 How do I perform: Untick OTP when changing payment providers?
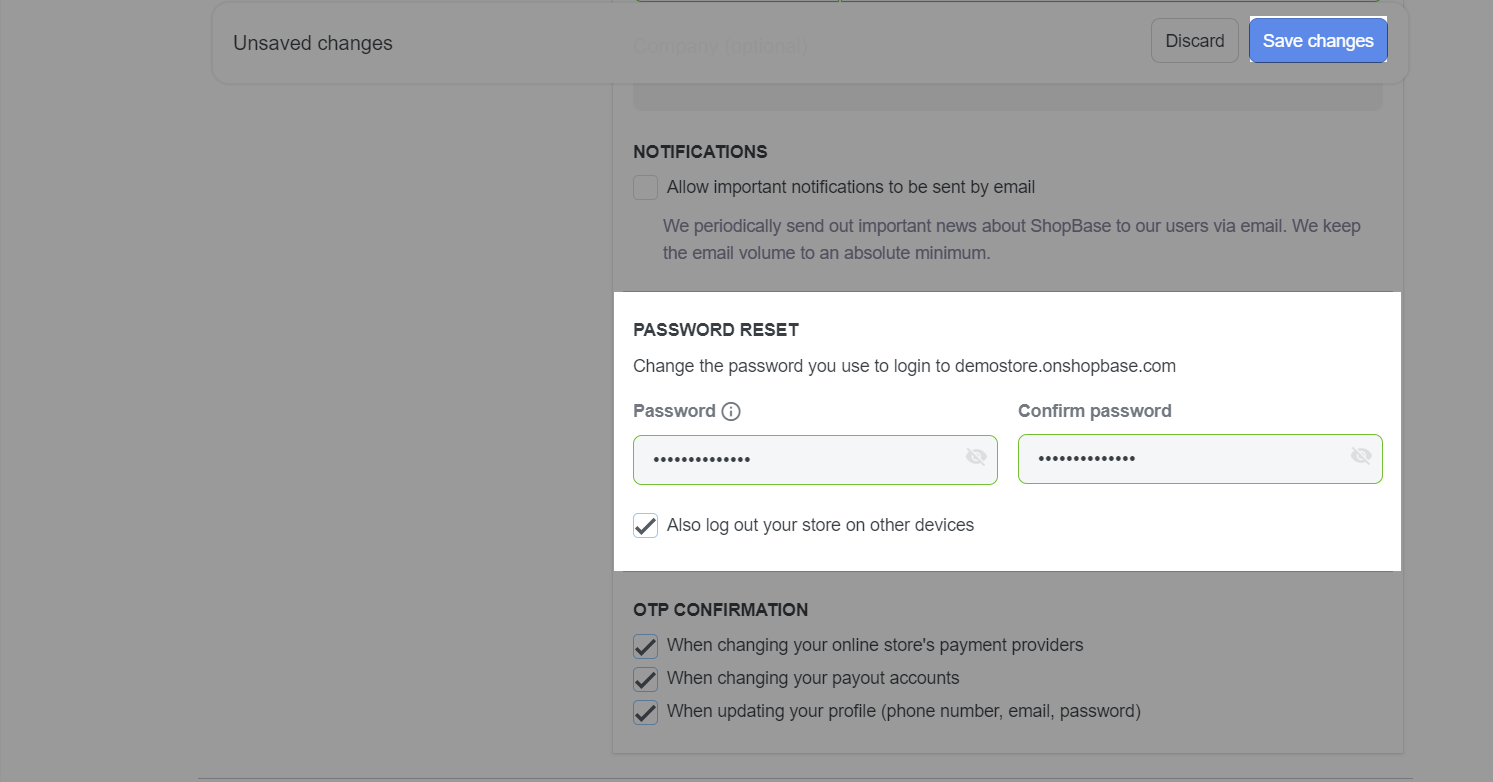(x=646, y=646)
